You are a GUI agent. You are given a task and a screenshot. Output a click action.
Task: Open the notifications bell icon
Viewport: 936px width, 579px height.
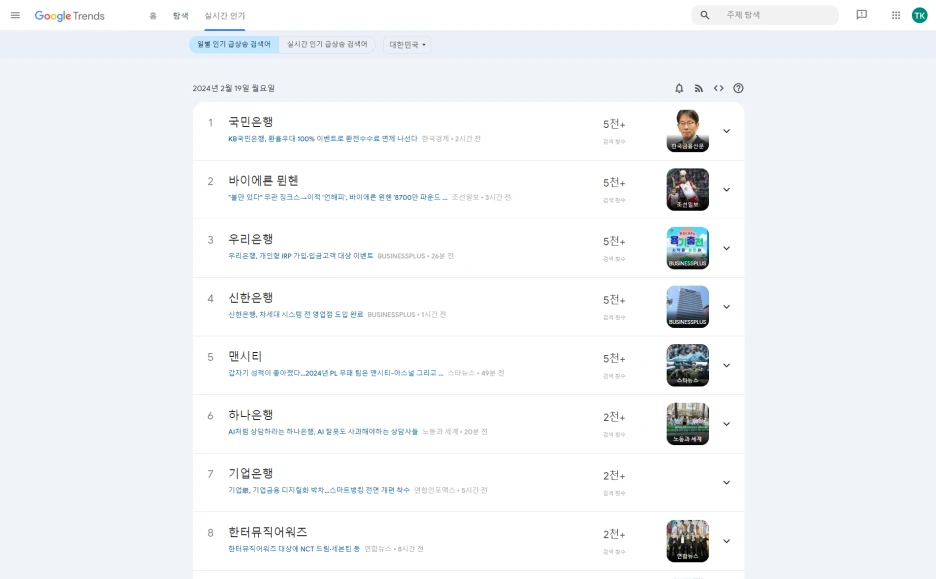680,88
